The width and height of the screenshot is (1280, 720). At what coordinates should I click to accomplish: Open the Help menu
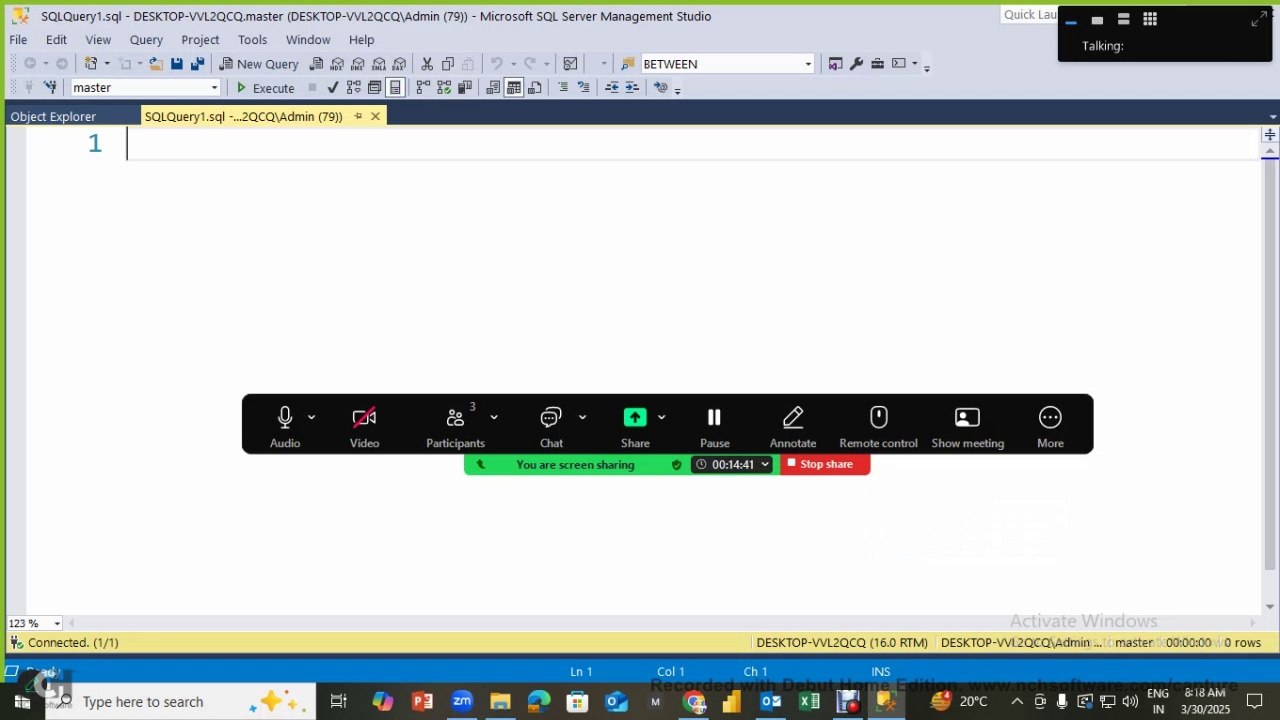coord(361,40)
